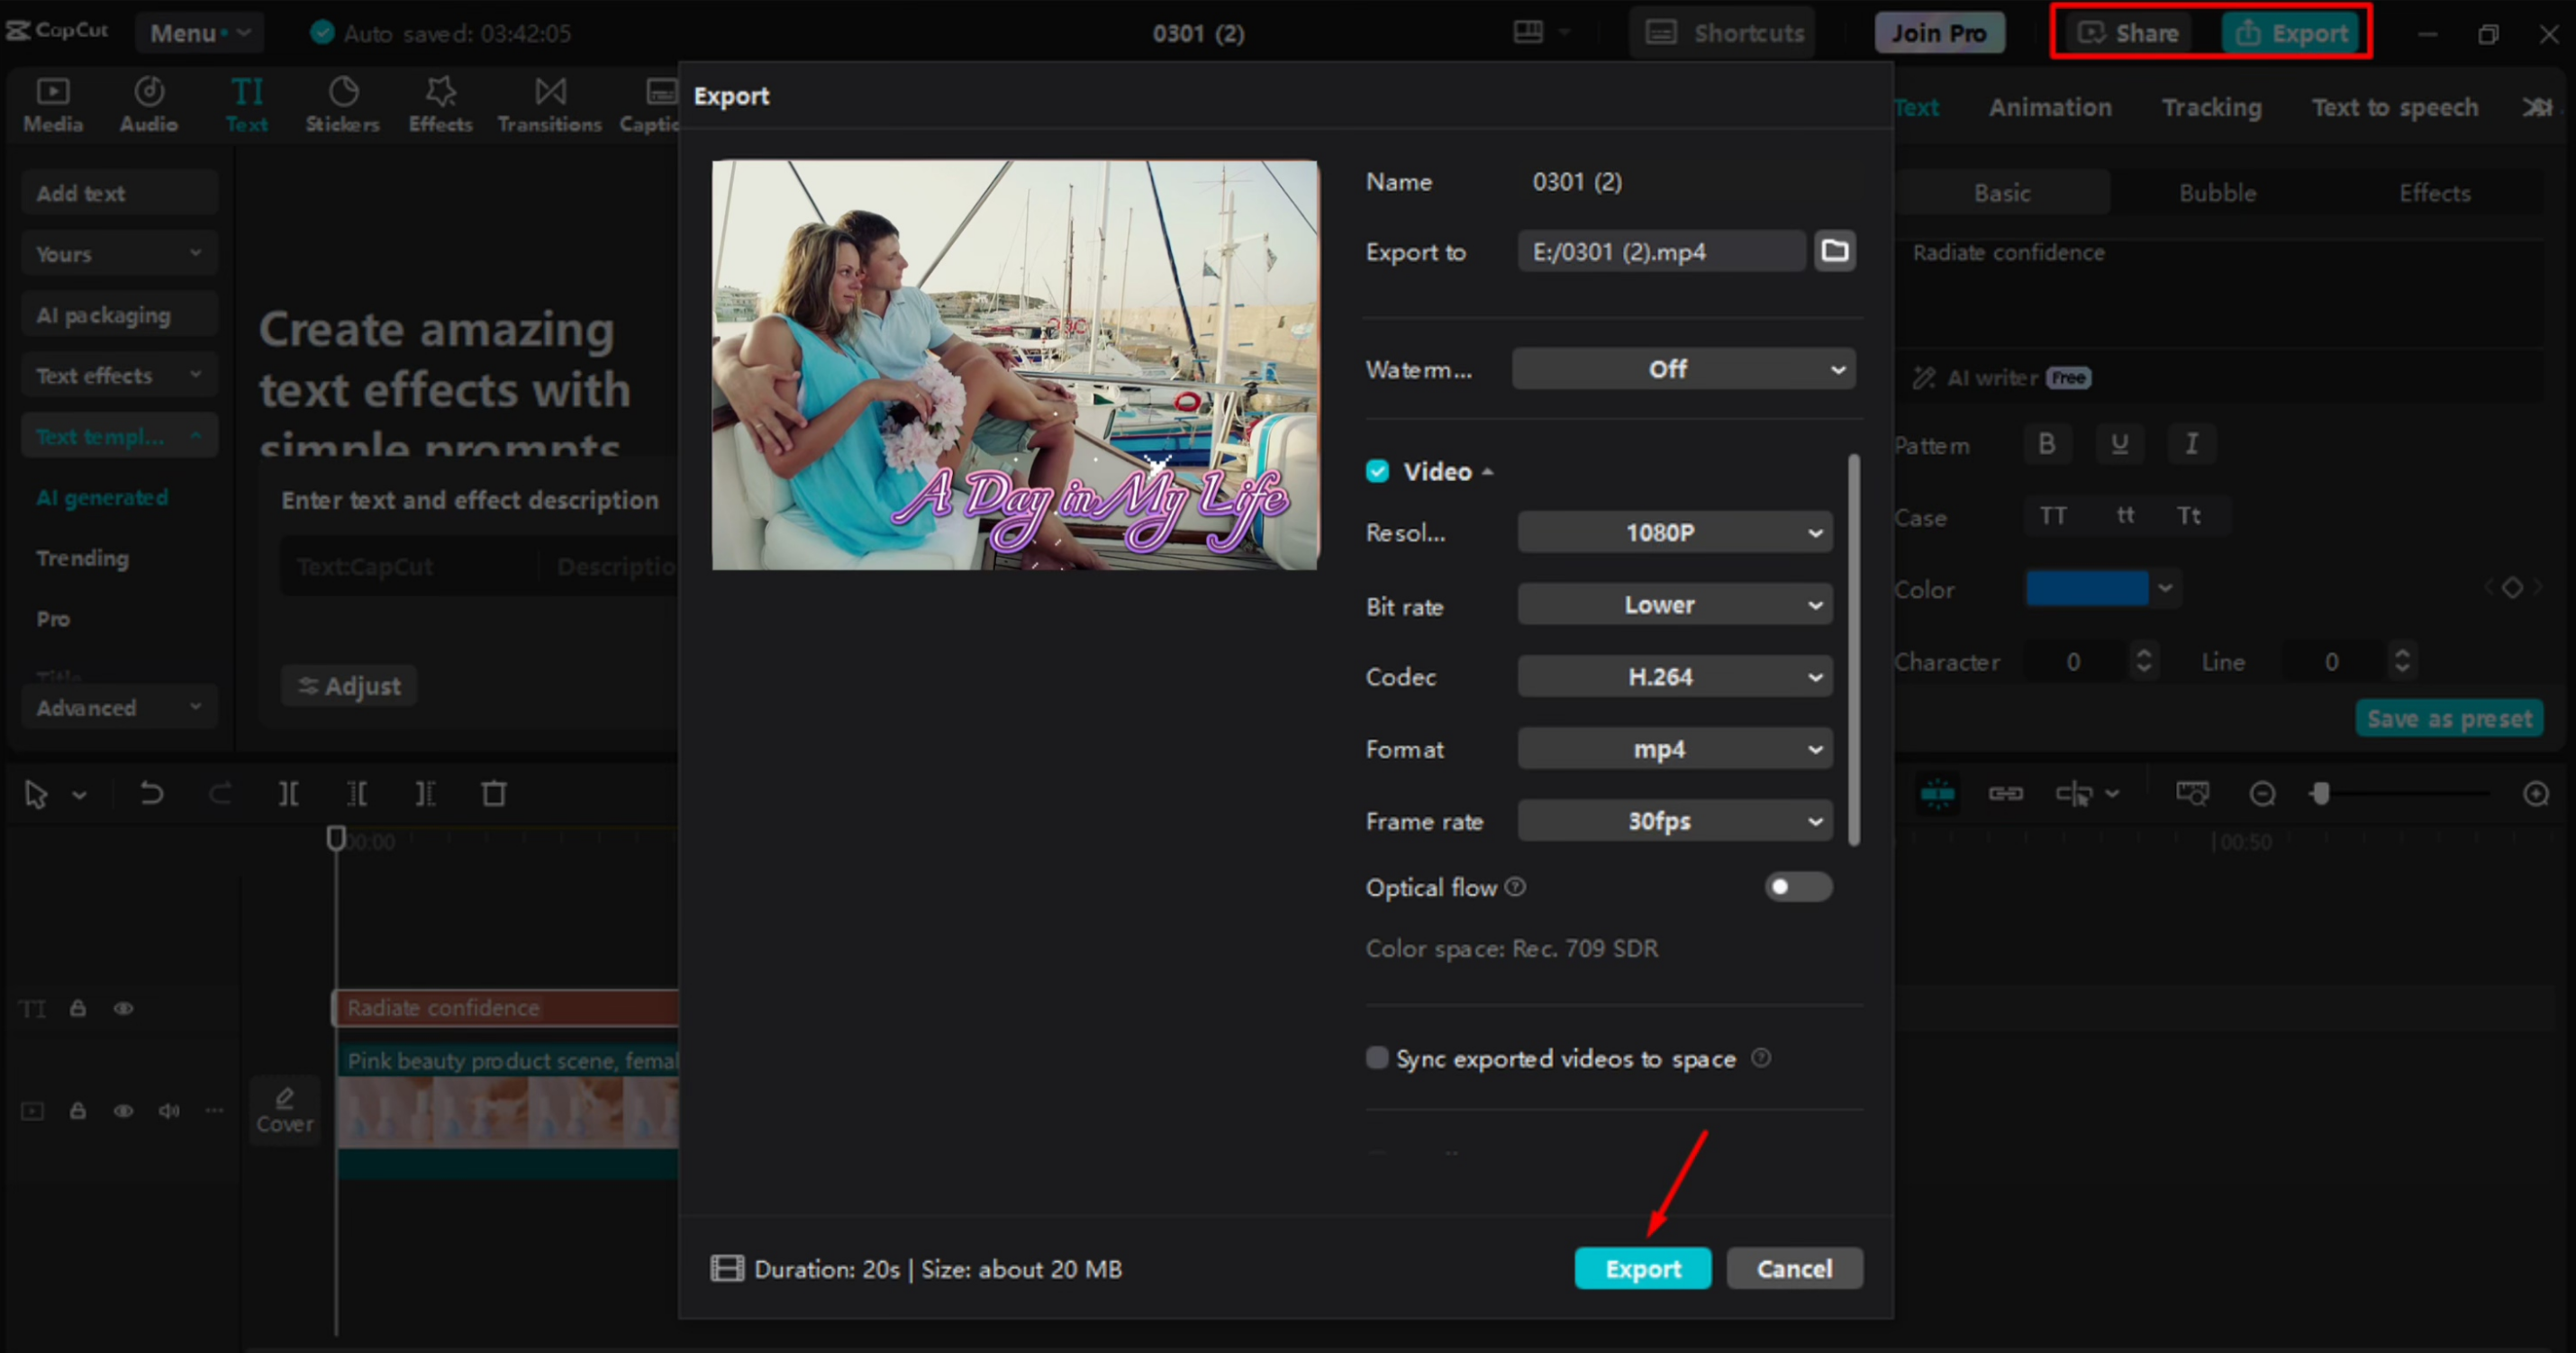Click the split clip tool icon
The image size is (2576, 1353).
click(288, 794)
